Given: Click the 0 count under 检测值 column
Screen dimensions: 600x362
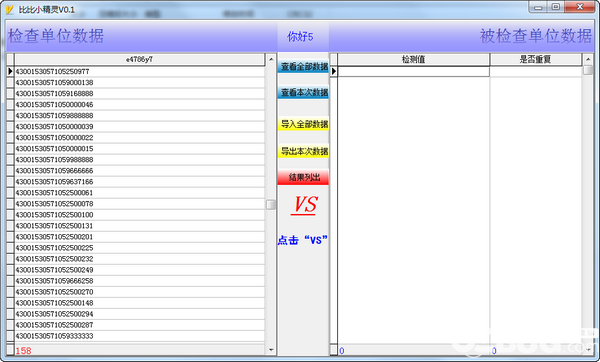Looking at the screenshot, I should click(x=342, y=351).
